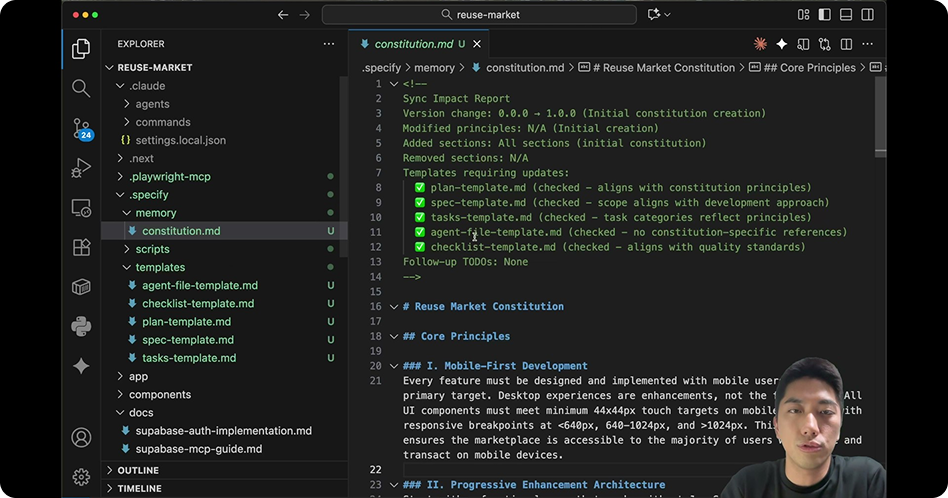Expand the scripts folder
Image resolution: width=948 pixels, height=498 pixels.
coord(152,249)
